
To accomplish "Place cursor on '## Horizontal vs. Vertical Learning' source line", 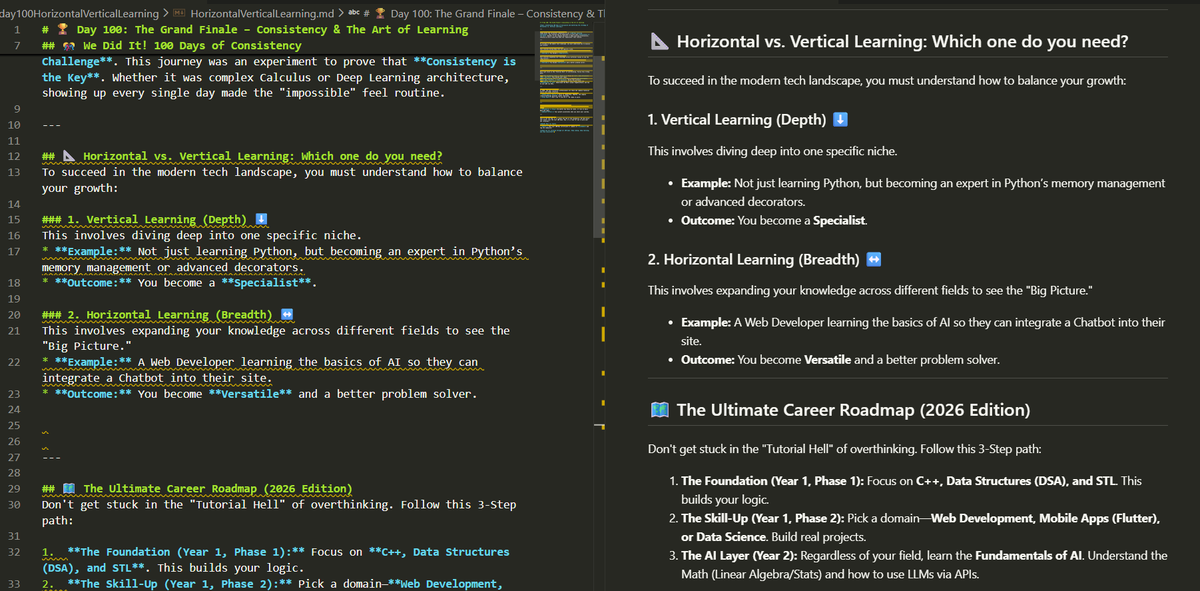I will 242,156.
